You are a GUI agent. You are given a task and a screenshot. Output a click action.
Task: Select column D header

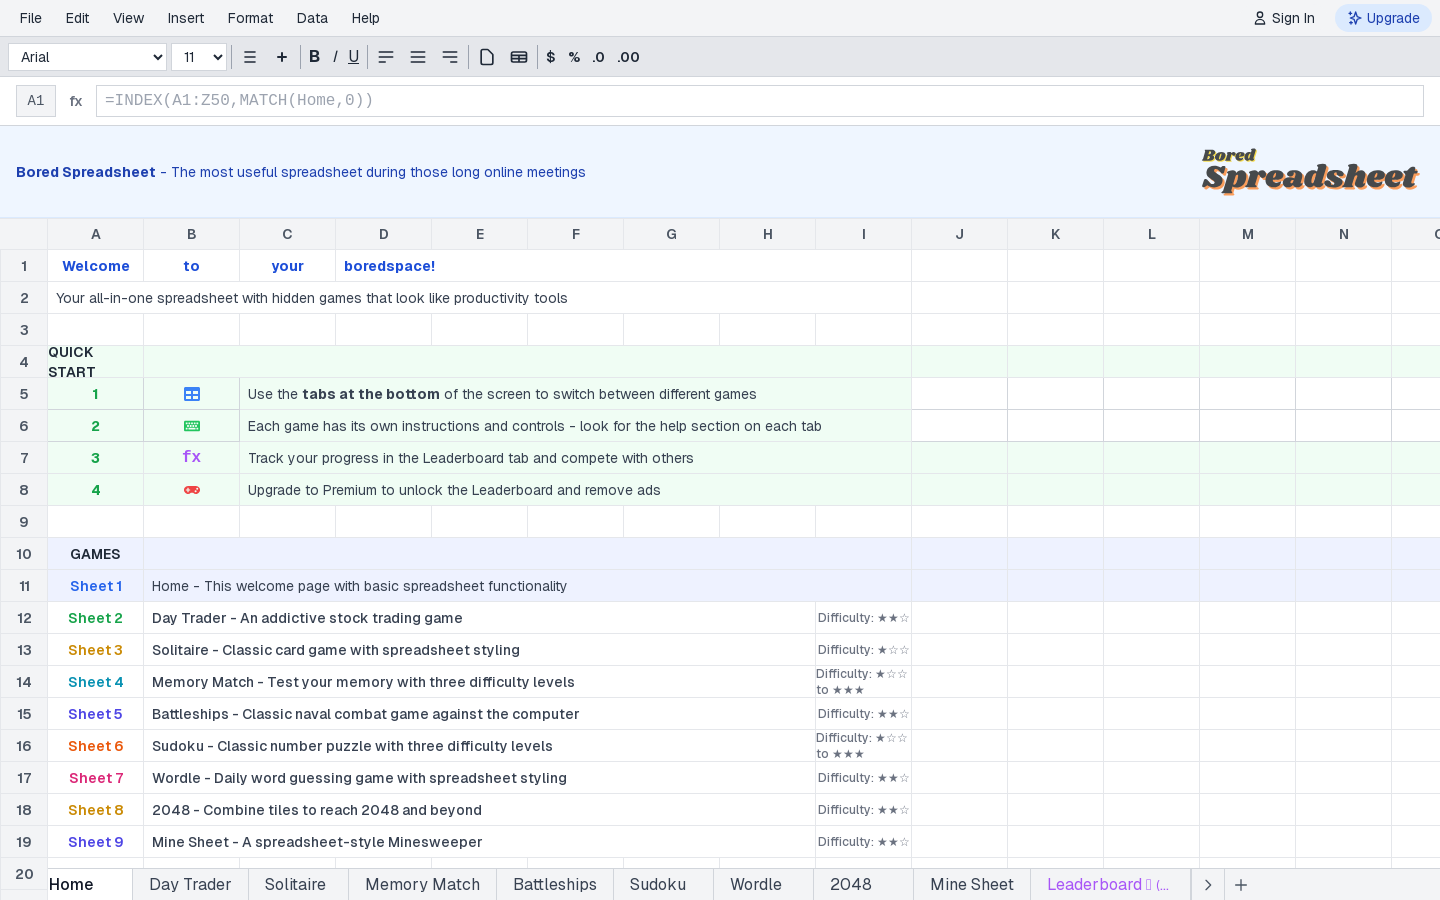tap(384, 234)
